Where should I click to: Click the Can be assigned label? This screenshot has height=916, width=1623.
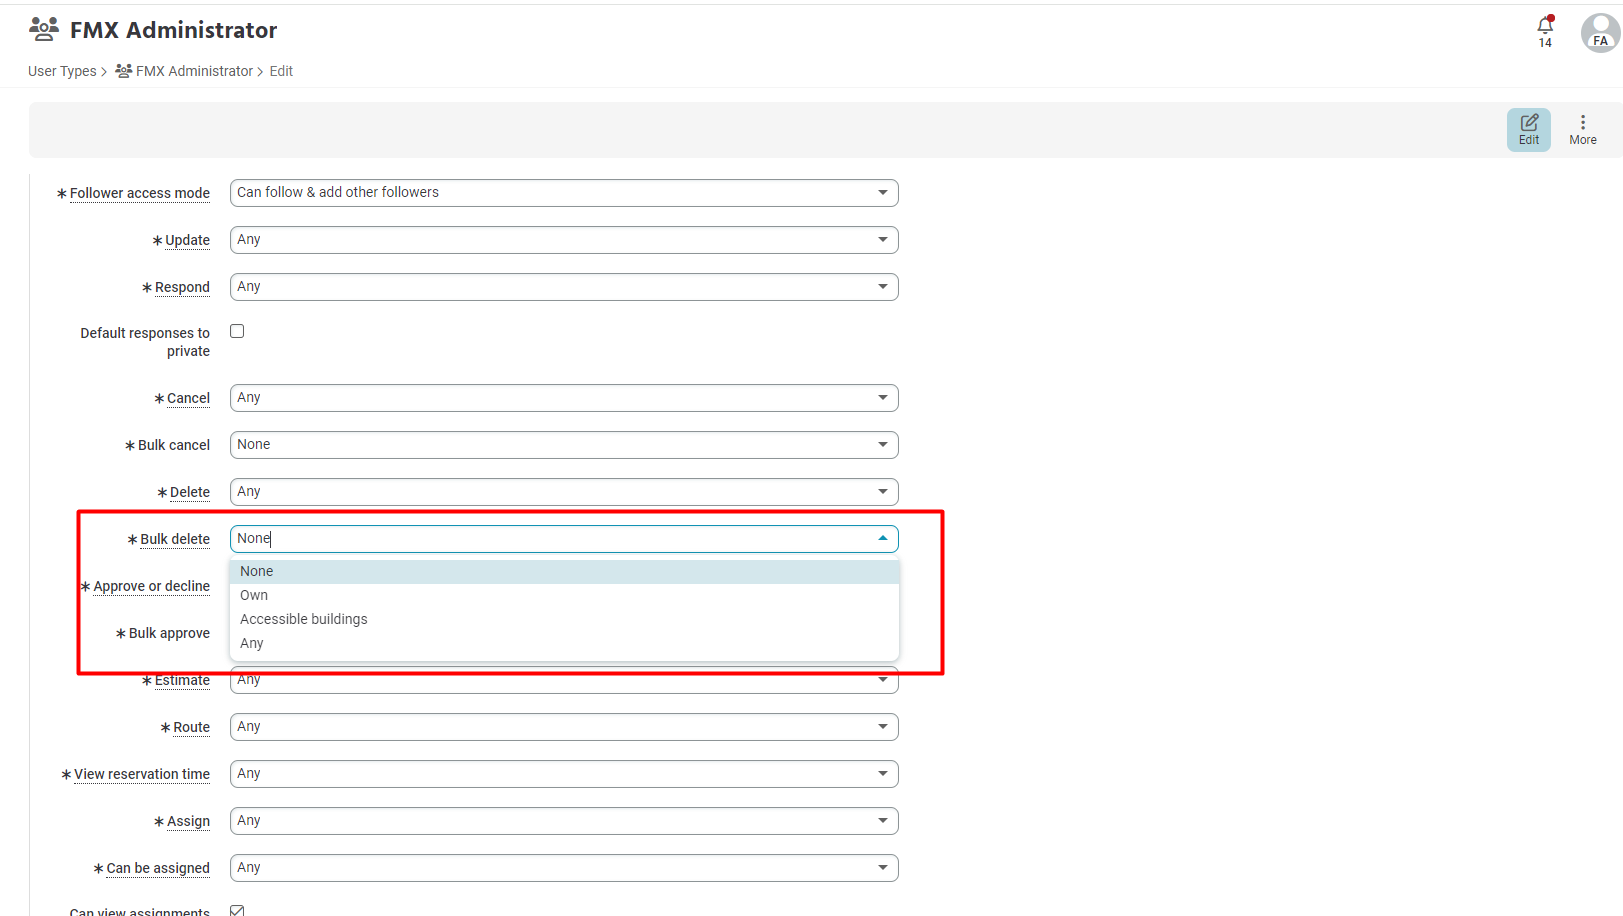coord(158,868)
